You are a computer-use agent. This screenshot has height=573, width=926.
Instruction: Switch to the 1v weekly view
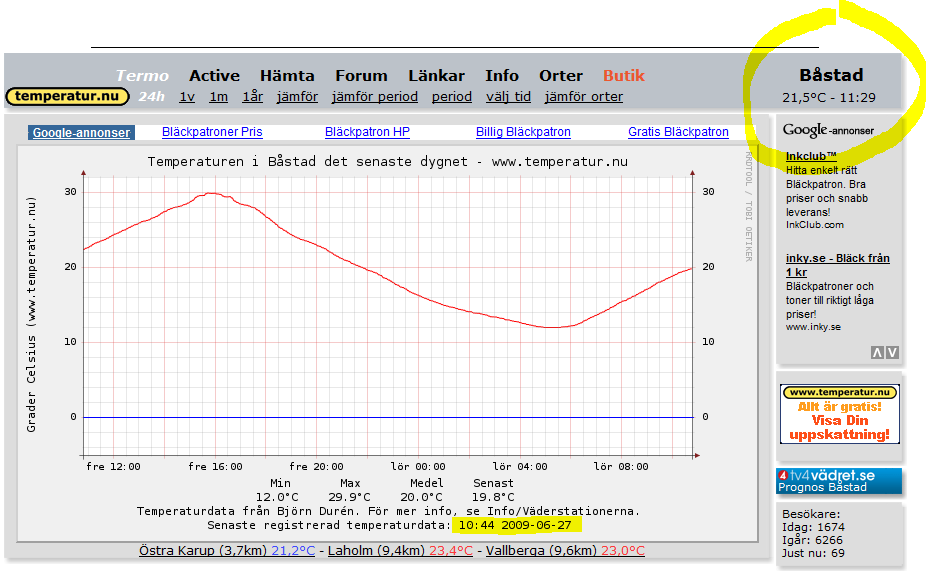(187, 97)
